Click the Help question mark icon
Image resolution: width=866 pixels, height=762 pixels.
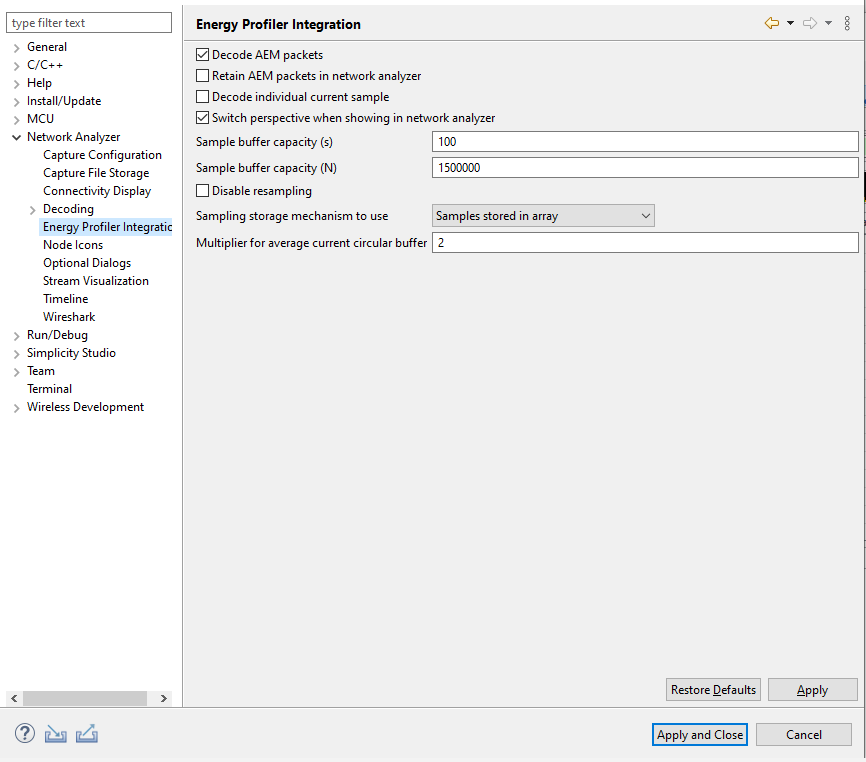point(24,733)
